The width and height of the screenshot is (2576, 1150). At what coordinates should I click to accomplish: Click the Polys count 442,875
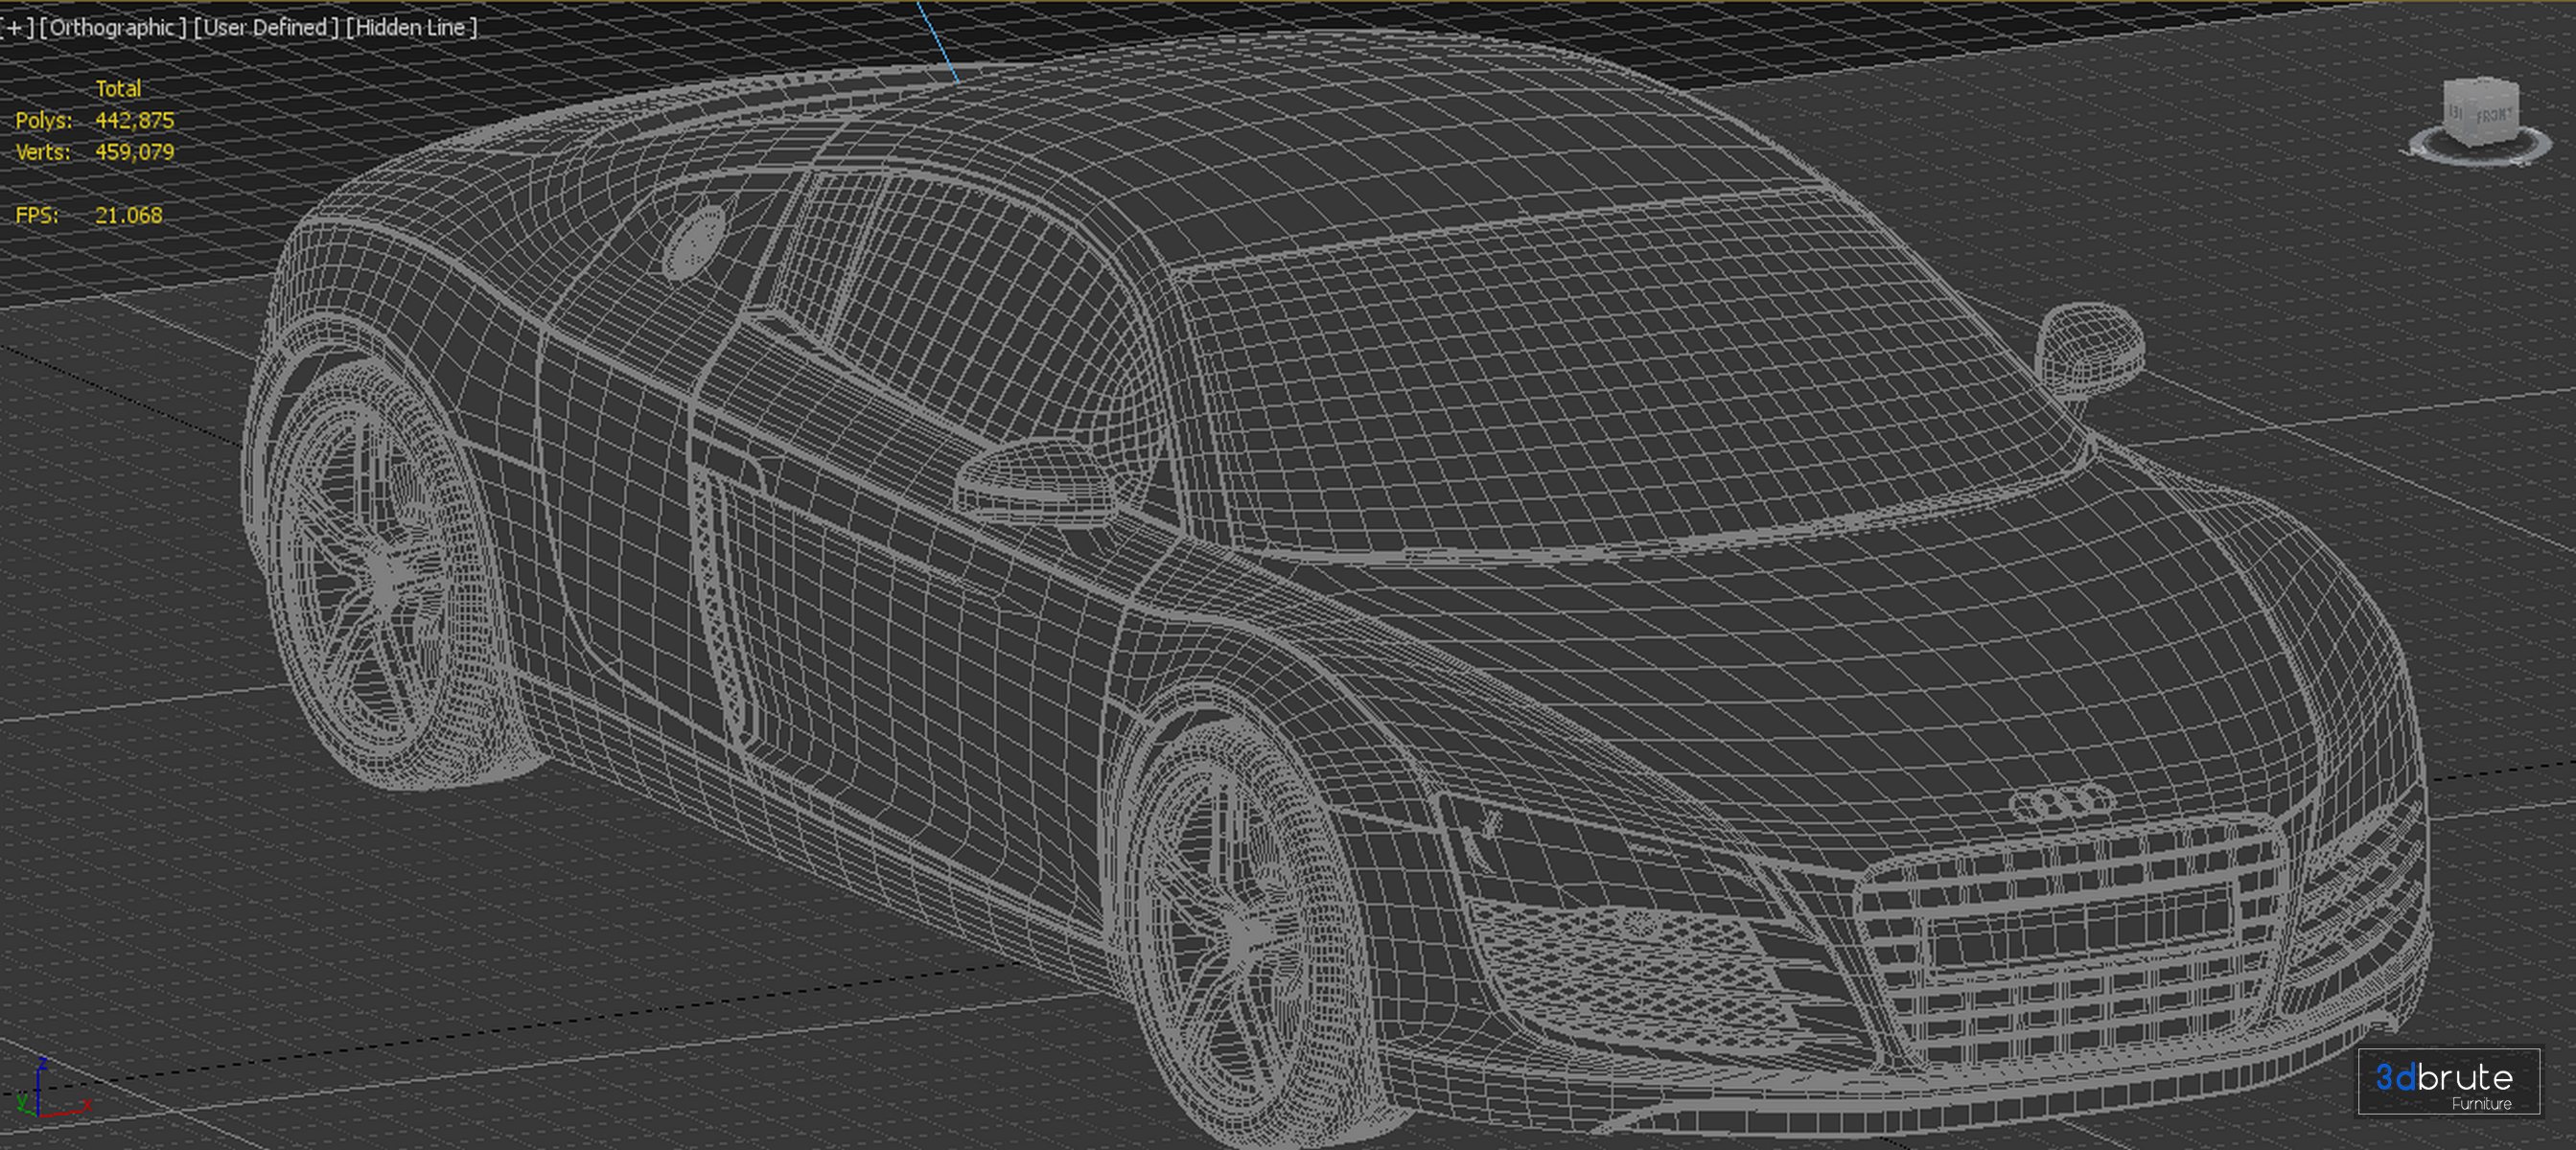click(134, 120)
